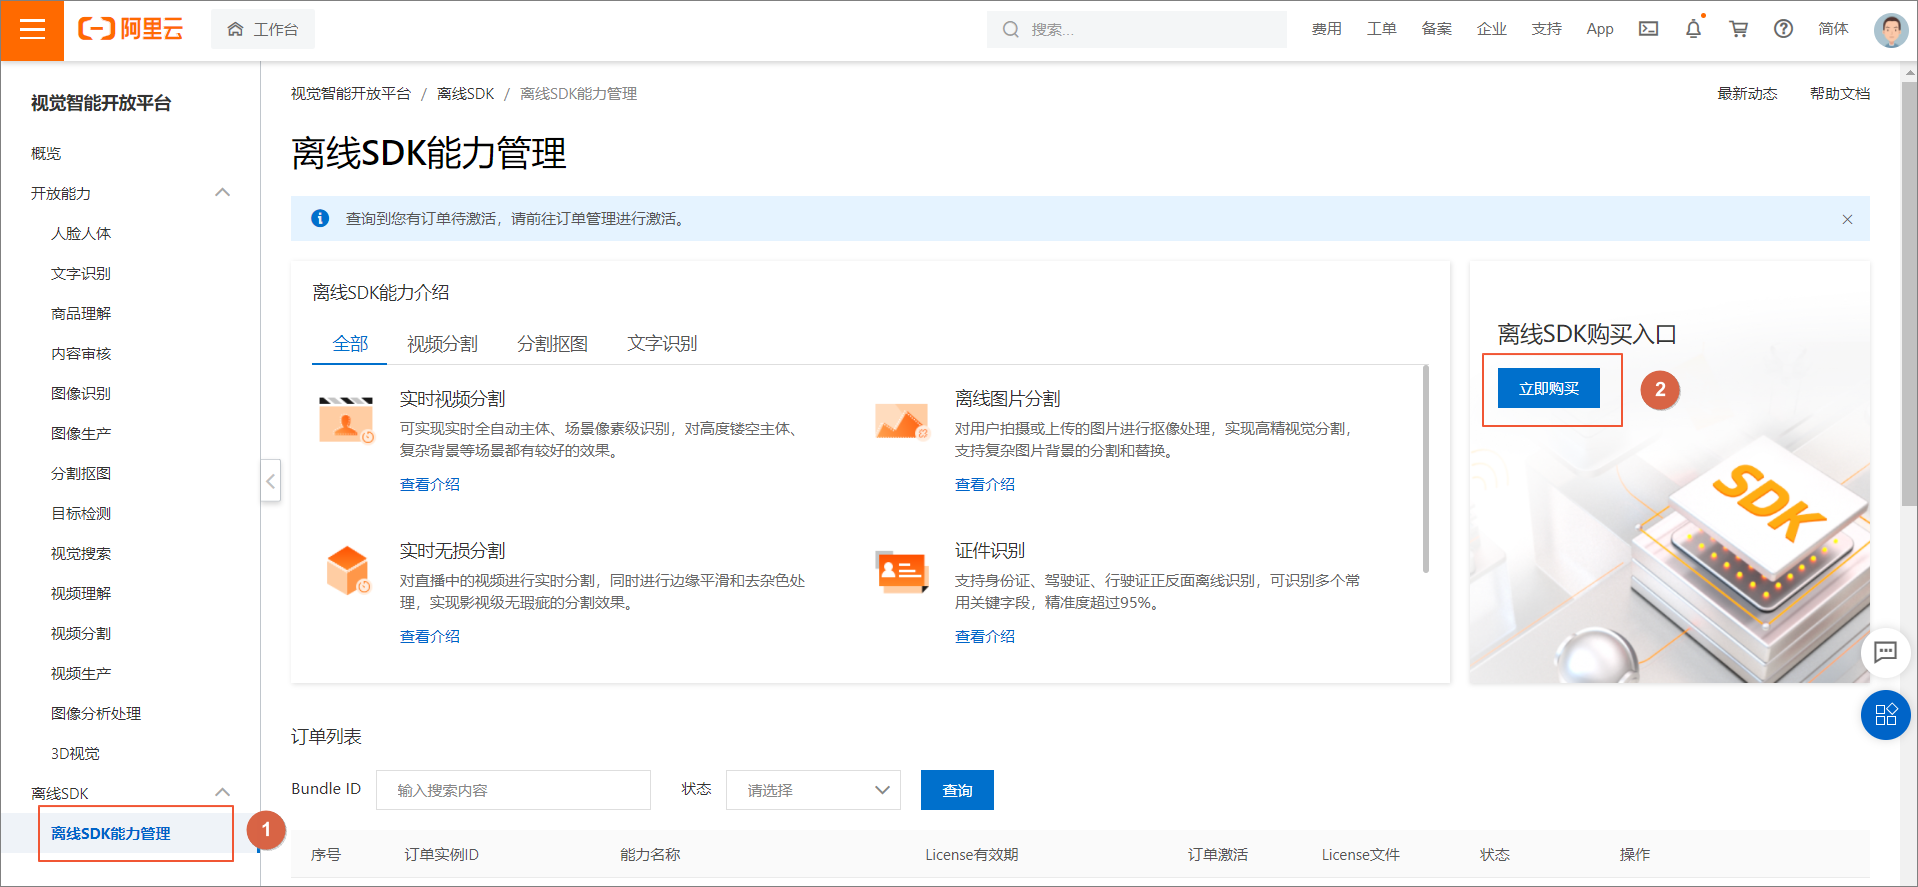Open 工单 in the top navigation
Screen dimensions: 1918x887
click(1382, 29)
